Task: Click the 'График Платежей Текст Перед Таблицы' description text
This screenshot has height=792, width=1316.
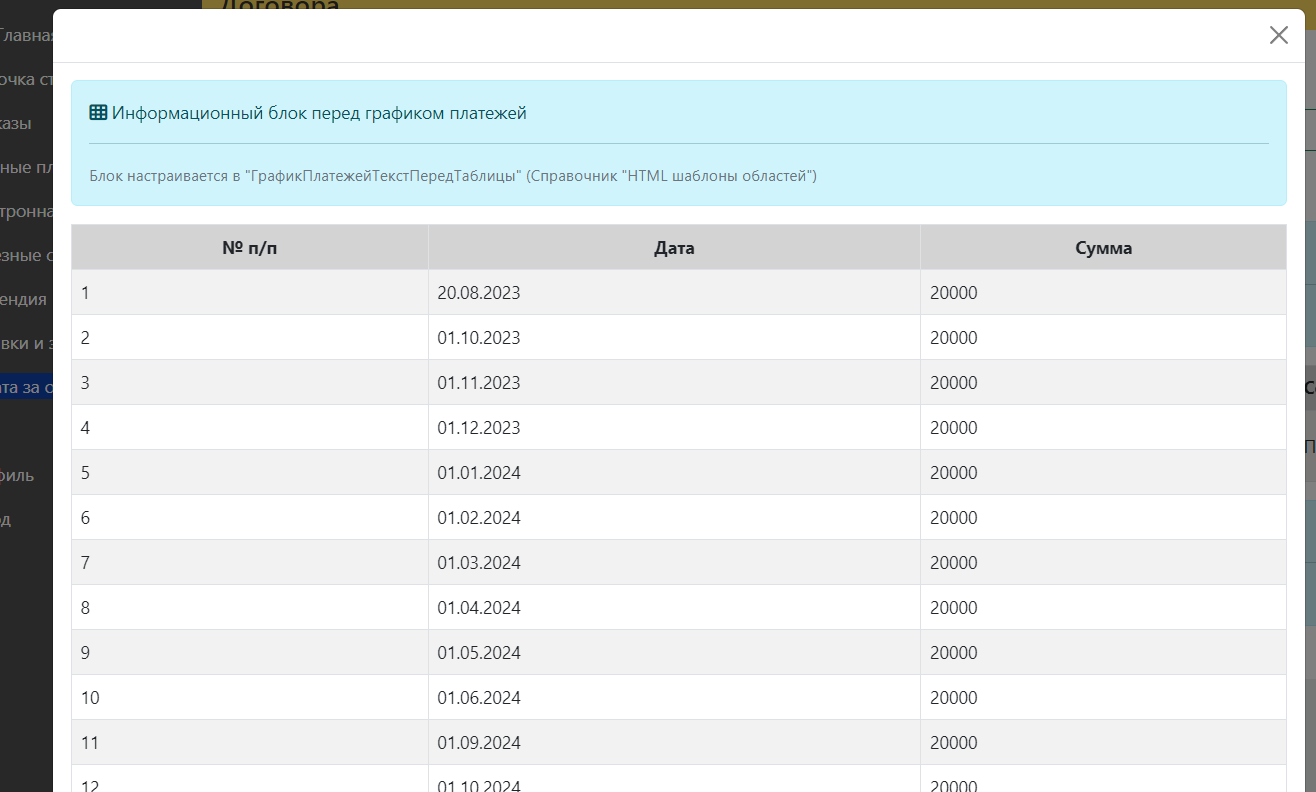Action: pyautogui.click(x=453, y=176)
